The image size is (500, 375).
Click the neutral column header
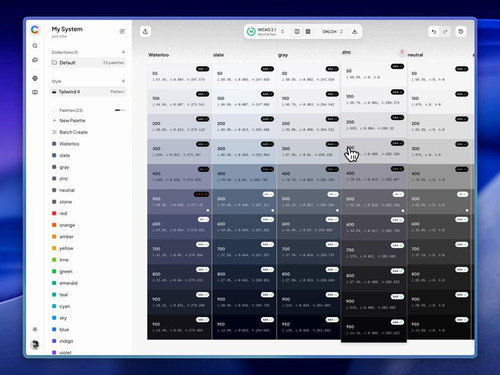coord(415,55)
